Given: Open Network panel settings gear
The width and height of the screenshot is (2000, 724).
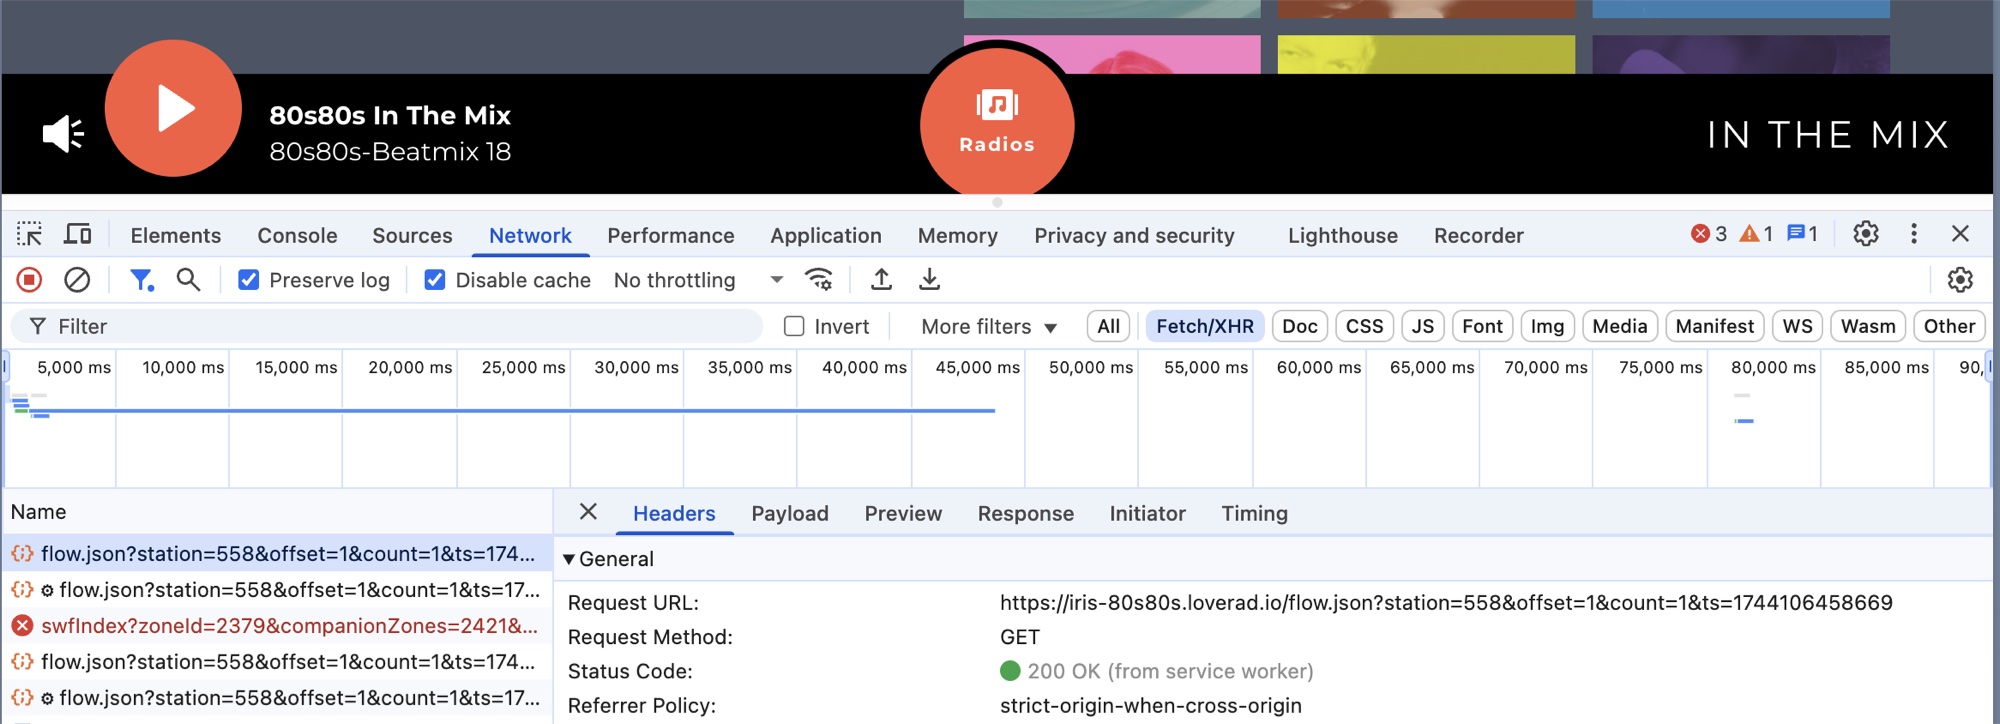Looking at the screenshot, I should click(1960, 280).
